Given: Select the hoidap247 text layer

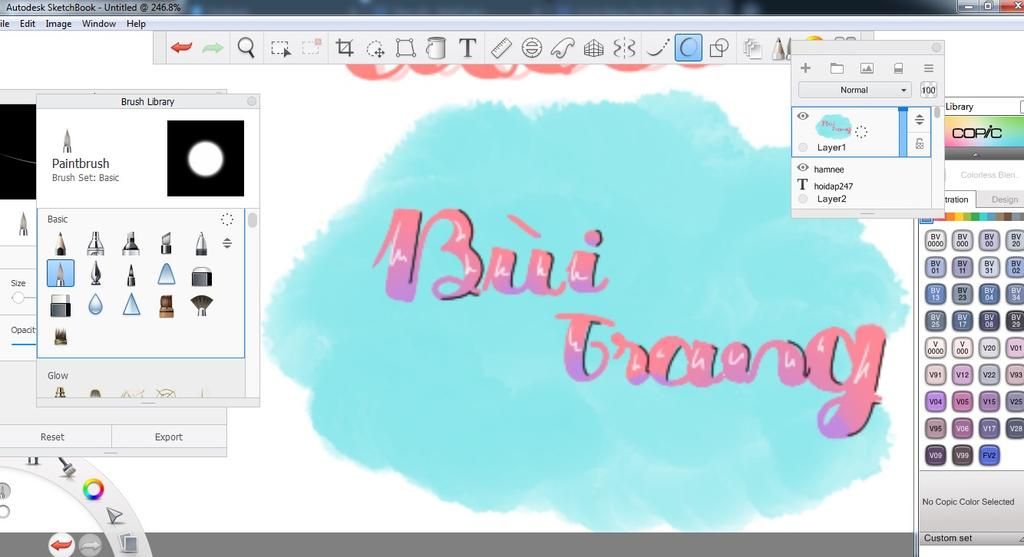Looking at the screenshot, I should point(833,186).
